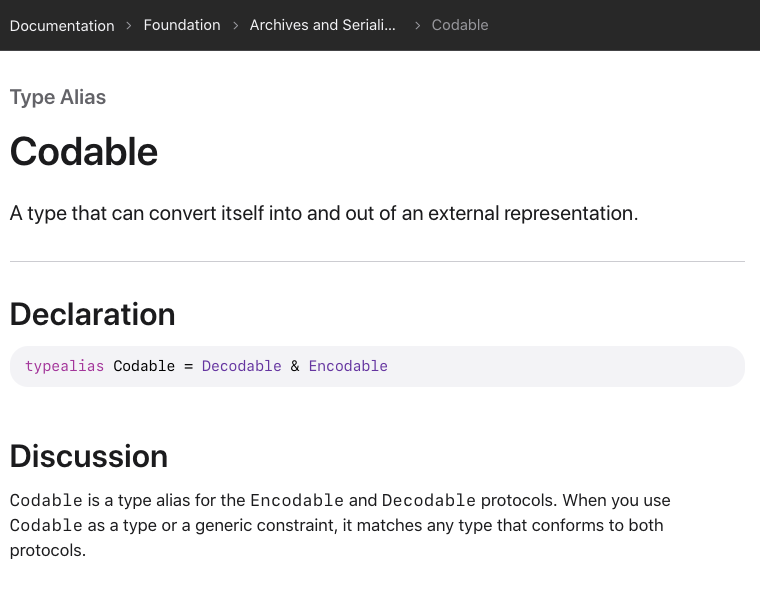Click the Discussion section heading
The image size is (760, 591).
[x=89, y=456]
